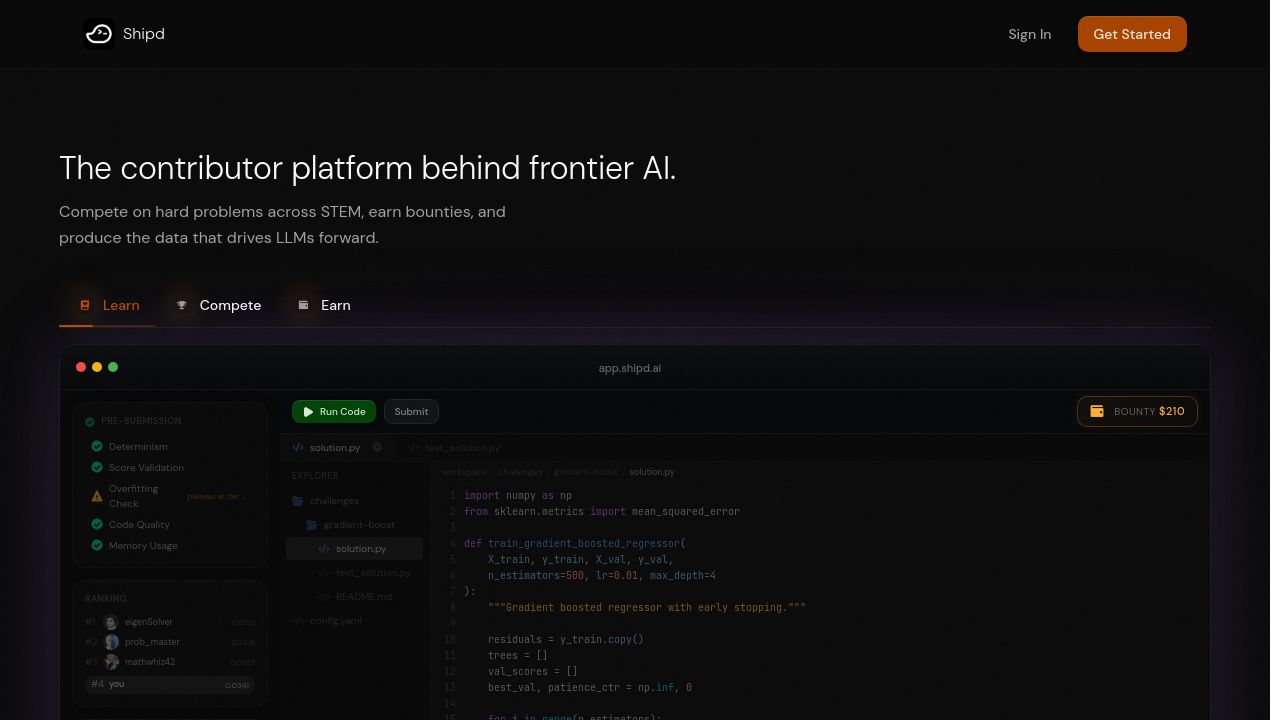This screenshot has height=720, width=1280.
Task: Expand the gradient-boost folder in explorer
Action: 350,525
